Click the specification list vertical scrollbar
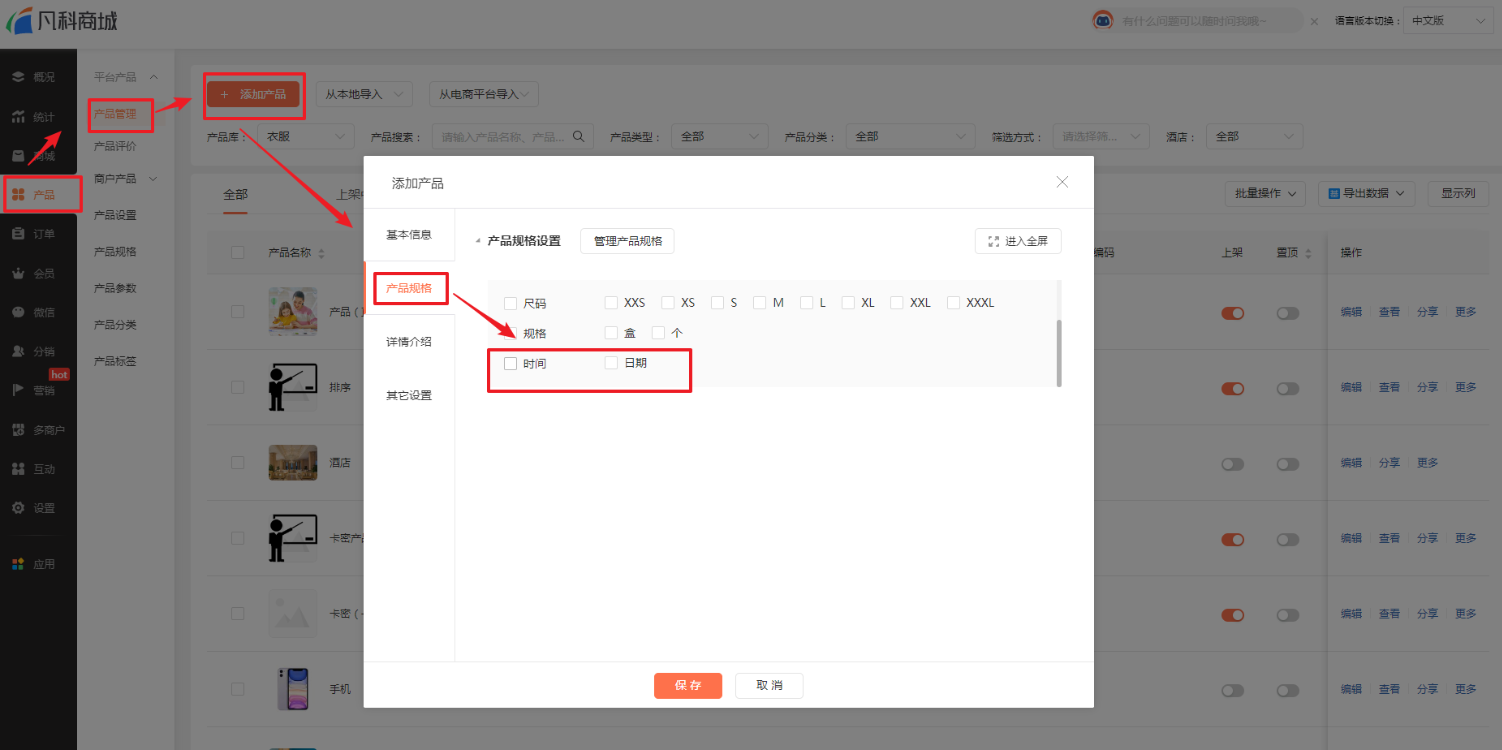 click(x=1059, y=352)
